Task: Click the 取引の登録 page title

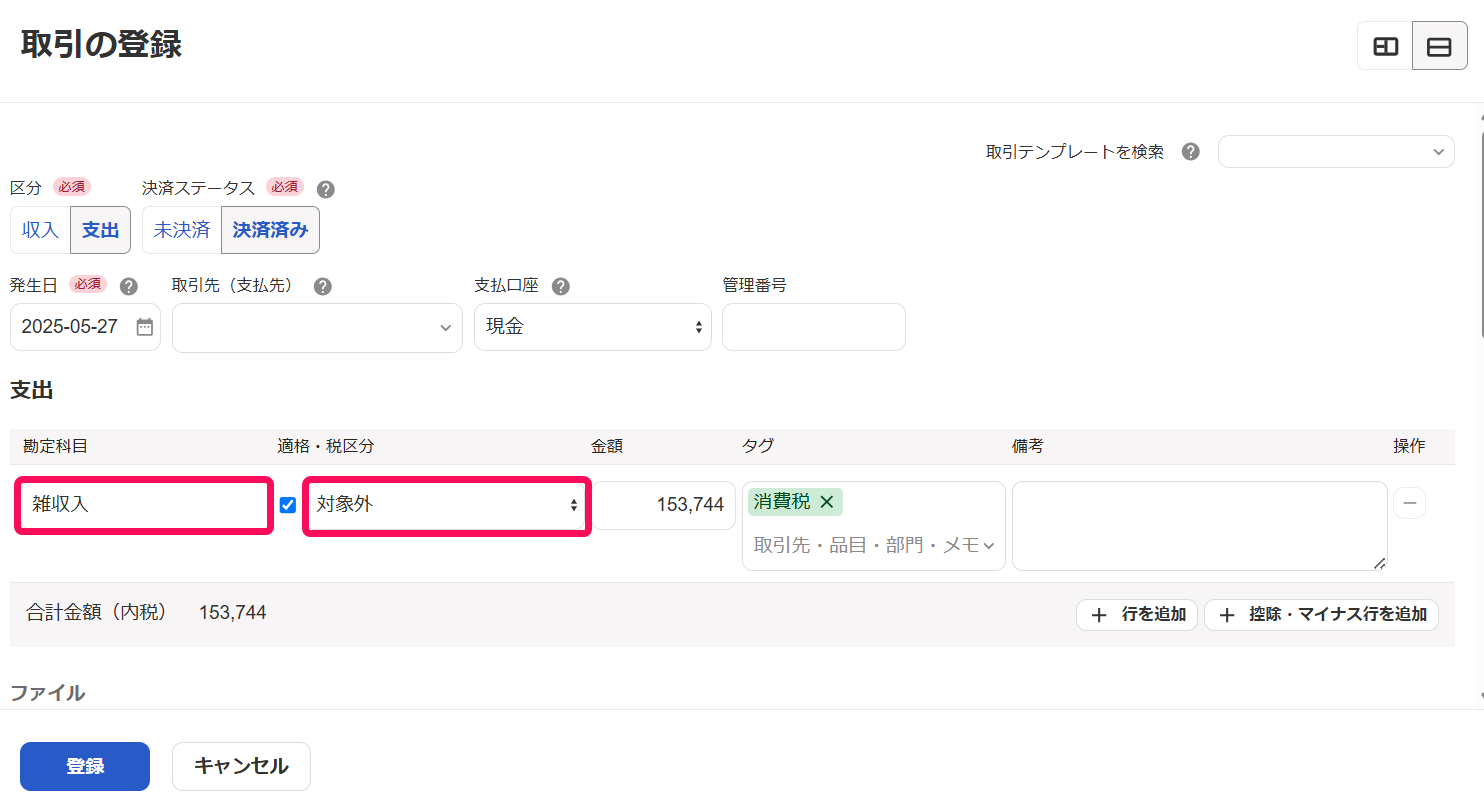Action: click(x=101, y=45)
